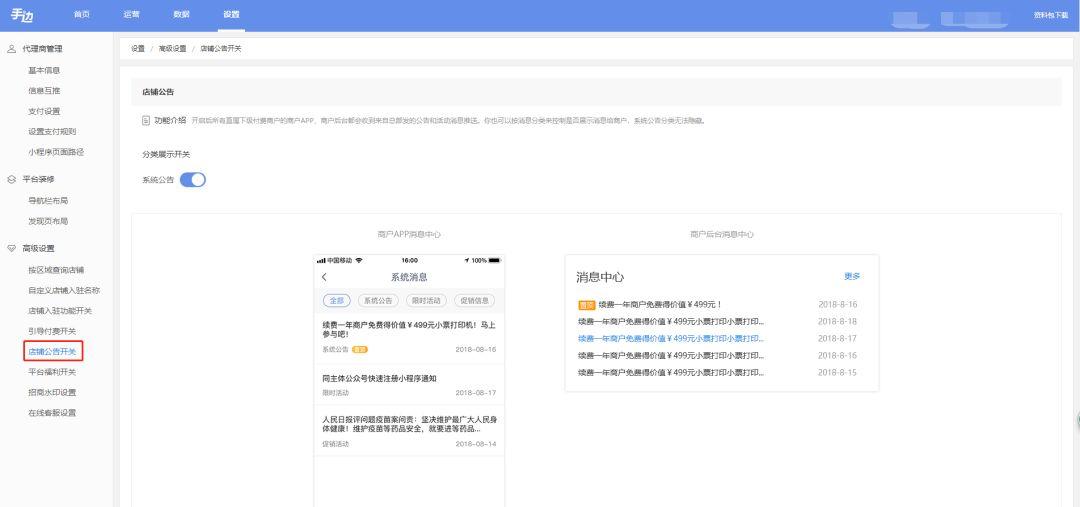The width and height of the screenshot is (1080, 507).
Task: Select the 全部 filter pill in phone preview
Action: [x=336, y=300]
